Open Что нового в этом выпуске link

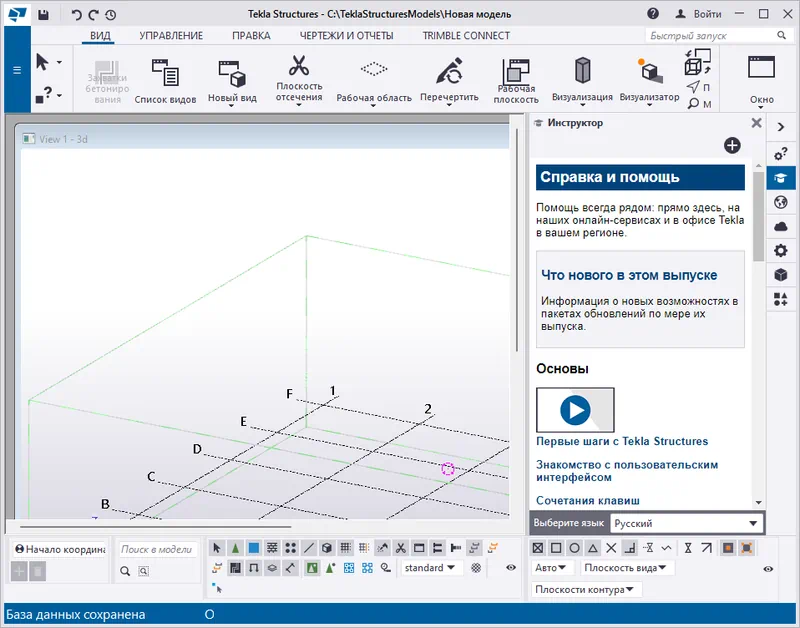click(x=629, y=275)
